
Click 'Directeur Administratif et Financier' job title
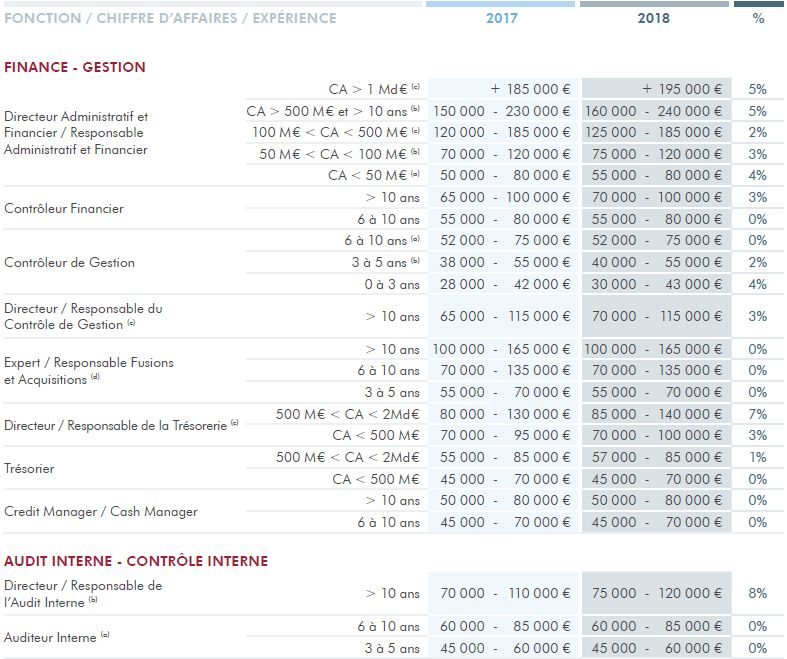point(76,133)
